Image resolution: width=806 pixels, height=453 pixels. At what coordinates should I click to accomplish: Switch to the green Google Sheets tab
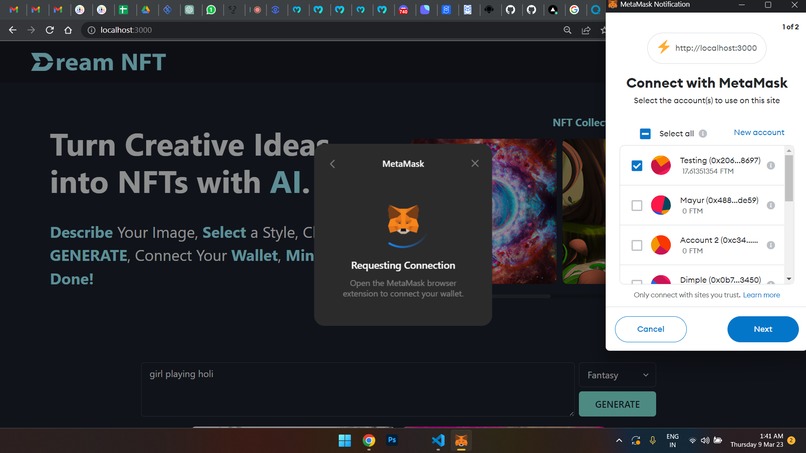pos(123,9)
